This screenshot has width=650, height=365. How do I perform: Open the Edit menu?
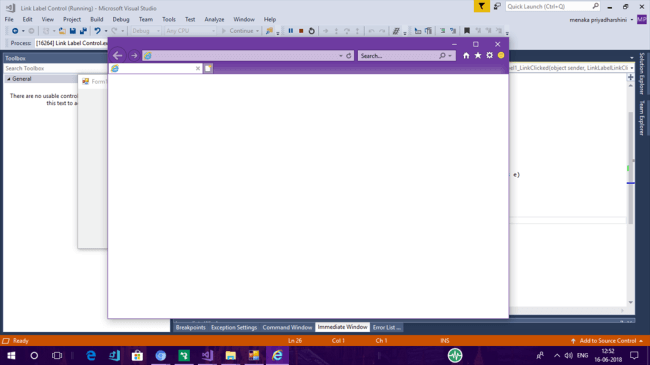click(27, 19)
